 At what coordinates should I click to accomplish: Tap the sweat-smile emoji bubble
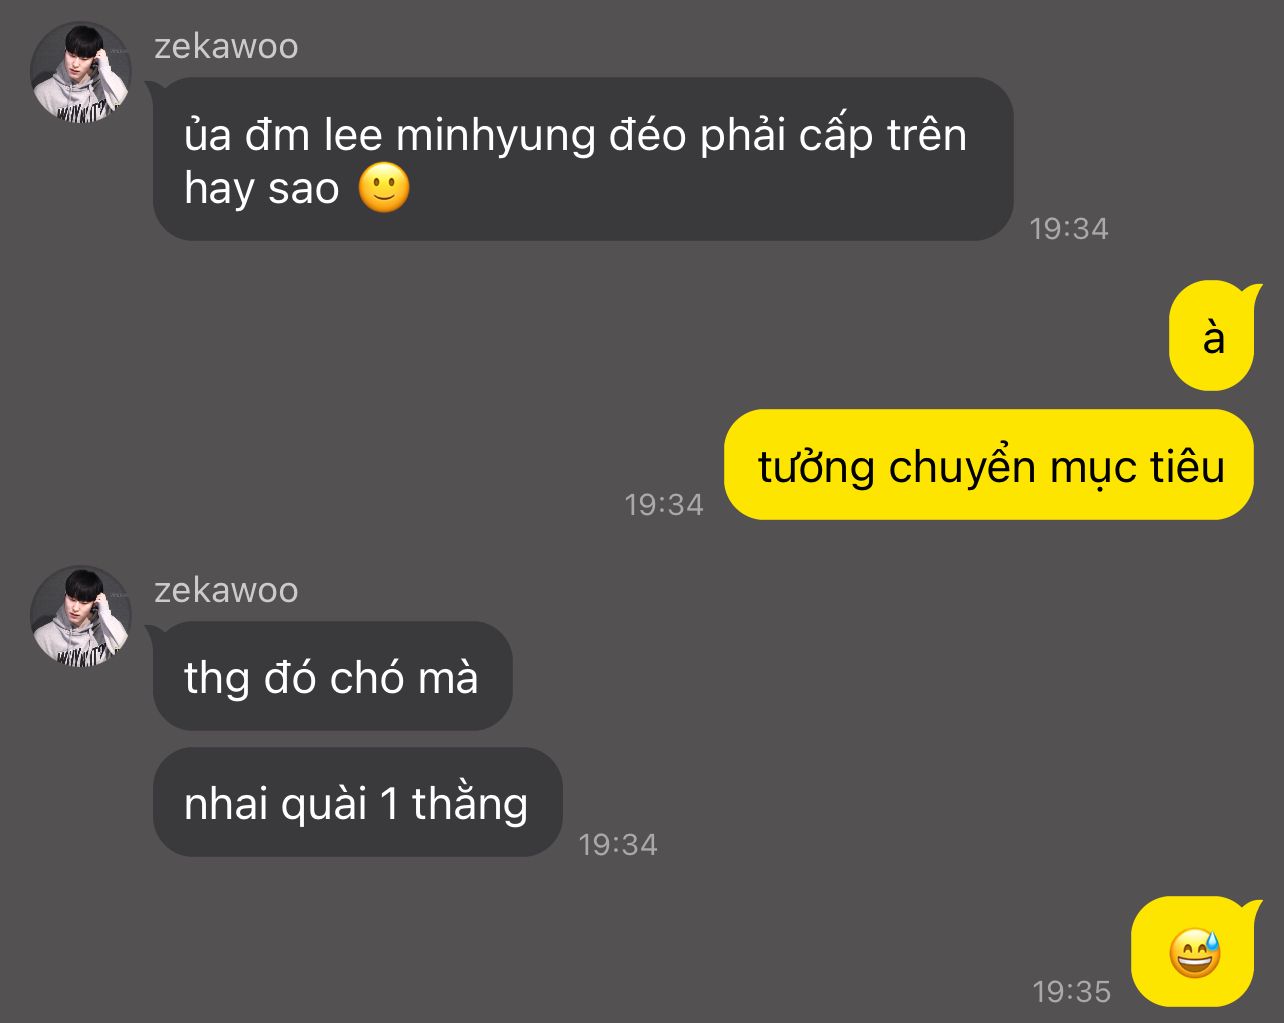1193,951
